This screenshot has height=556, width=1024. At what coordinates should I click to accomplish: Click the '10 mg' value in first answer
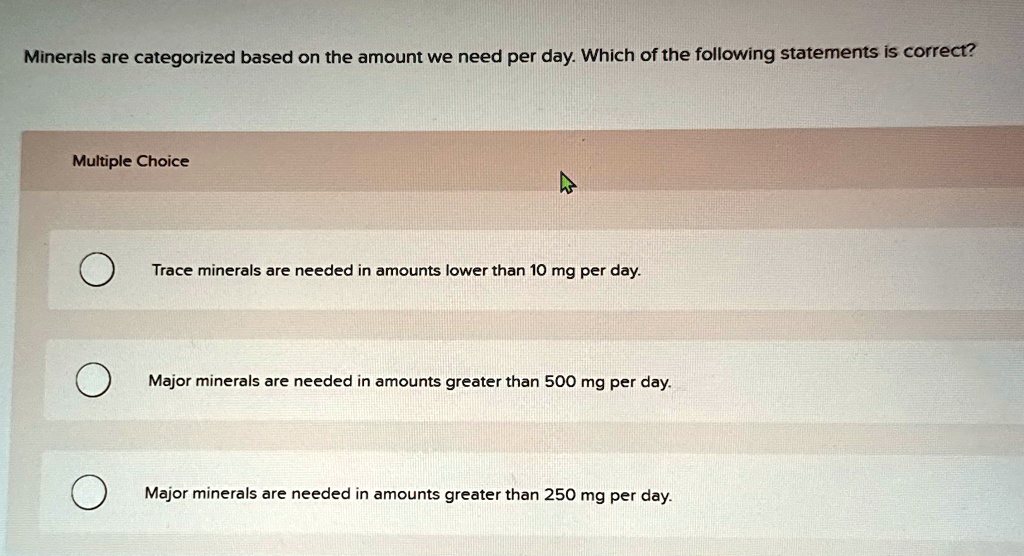click(552, 270)
